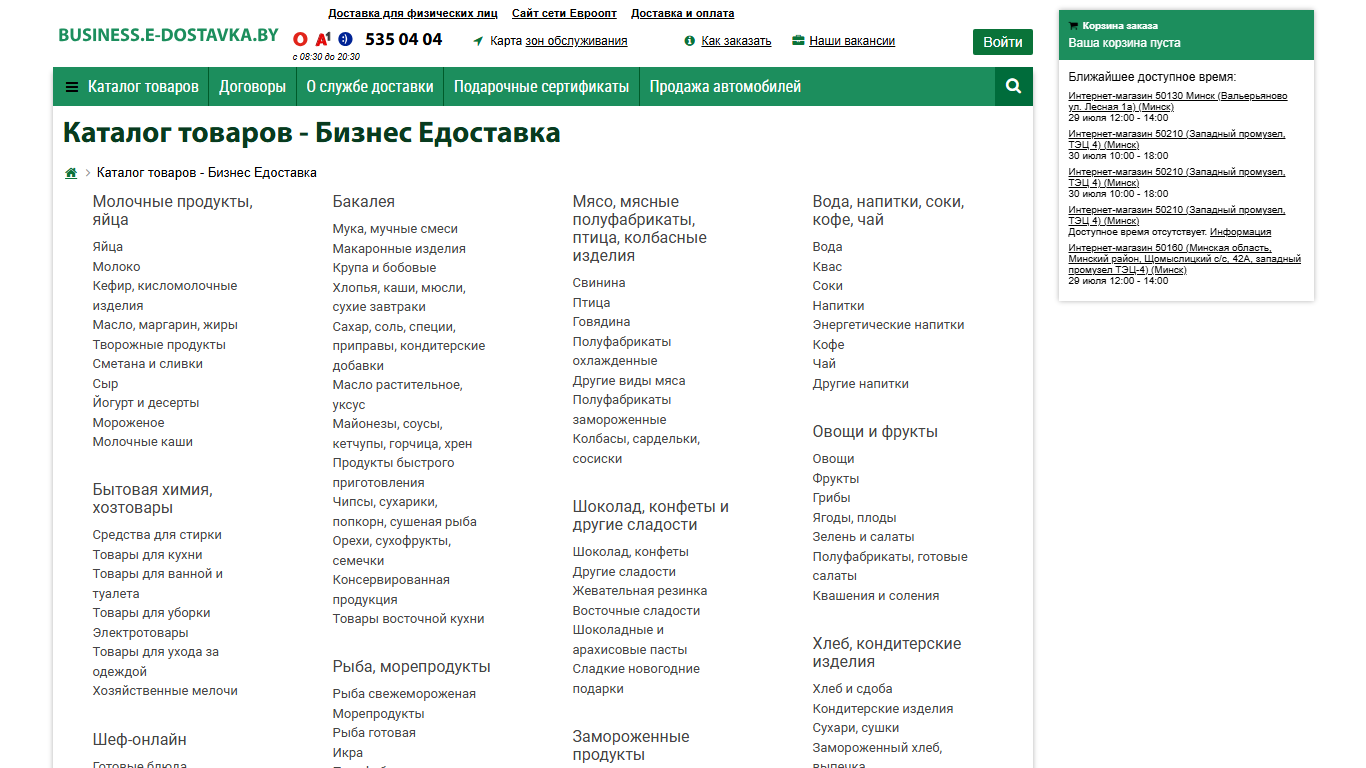Open Квашения и соления subcategory
The image size is (1366, 768).
click(x=876, y=596)
